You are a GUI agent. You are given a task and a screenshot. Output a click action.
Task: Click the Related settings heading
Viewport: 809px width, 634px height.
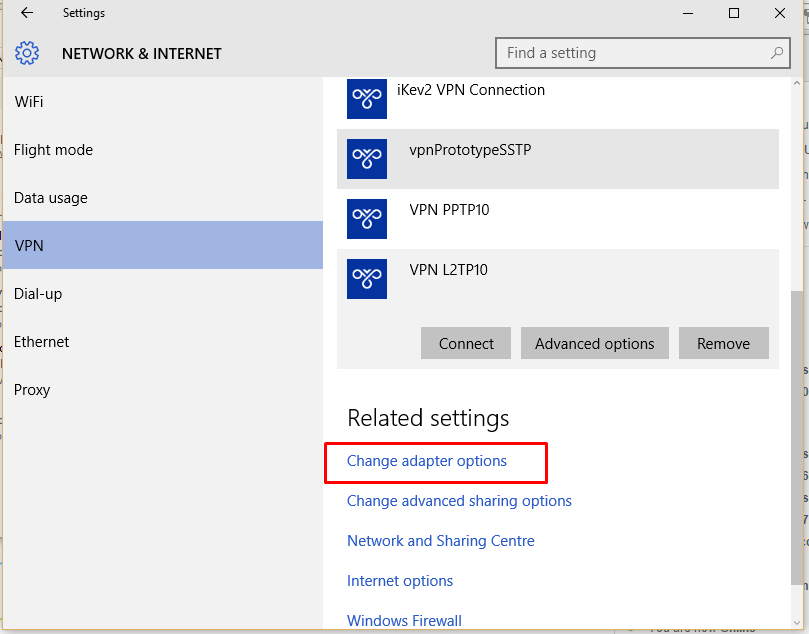428,418
